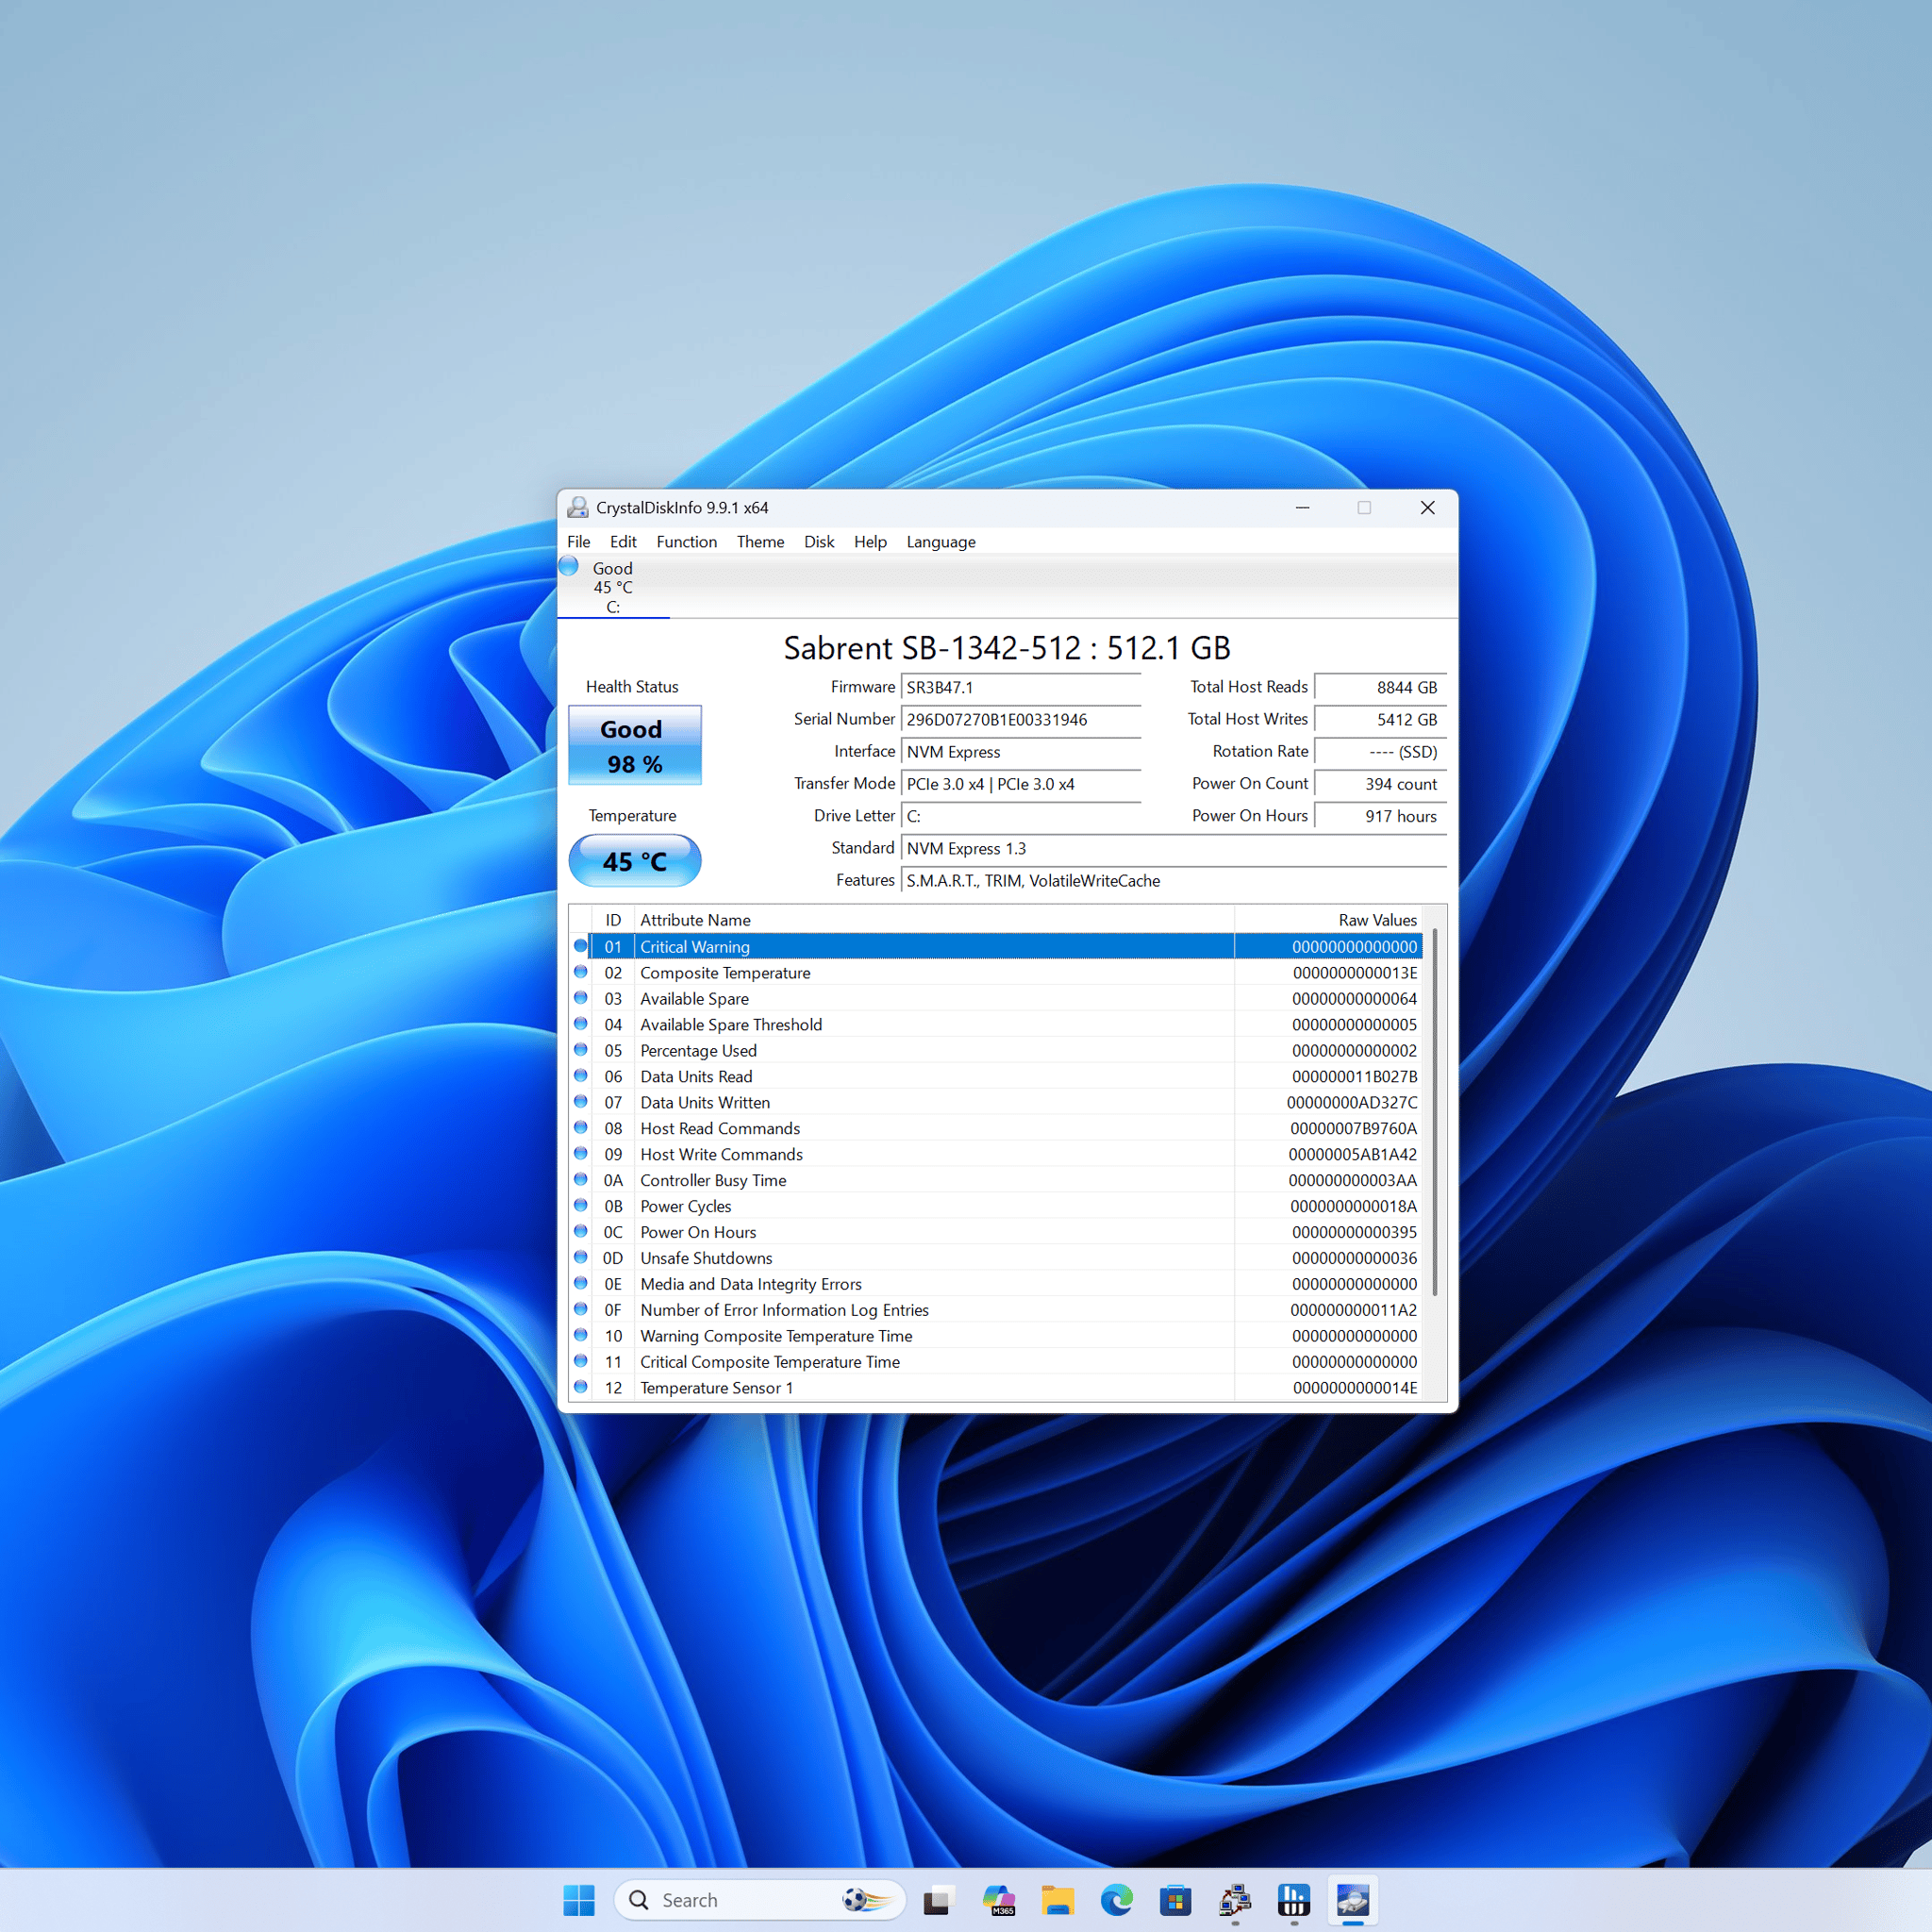Screen dimensions: 1932x1932
Task: Select the C: disk tab showing Good 45 °C
Action: pyautogui.click(x=613, y=587)
